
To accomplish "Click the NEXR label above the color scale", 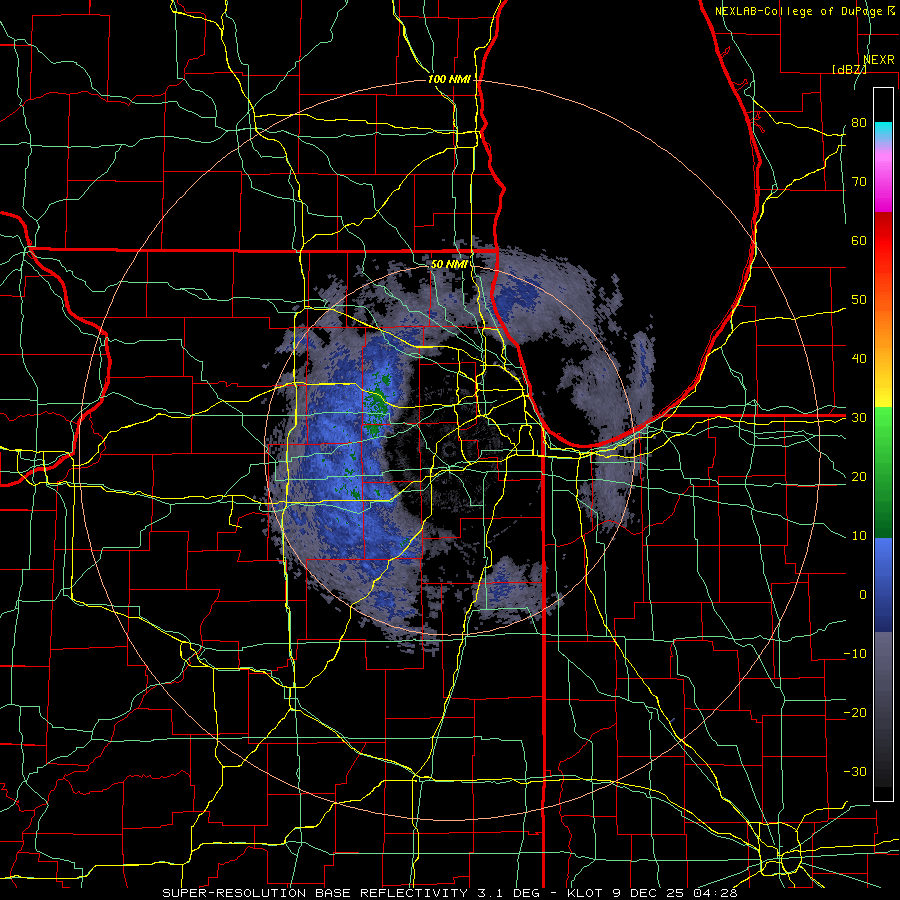I will tap(878, 59).
